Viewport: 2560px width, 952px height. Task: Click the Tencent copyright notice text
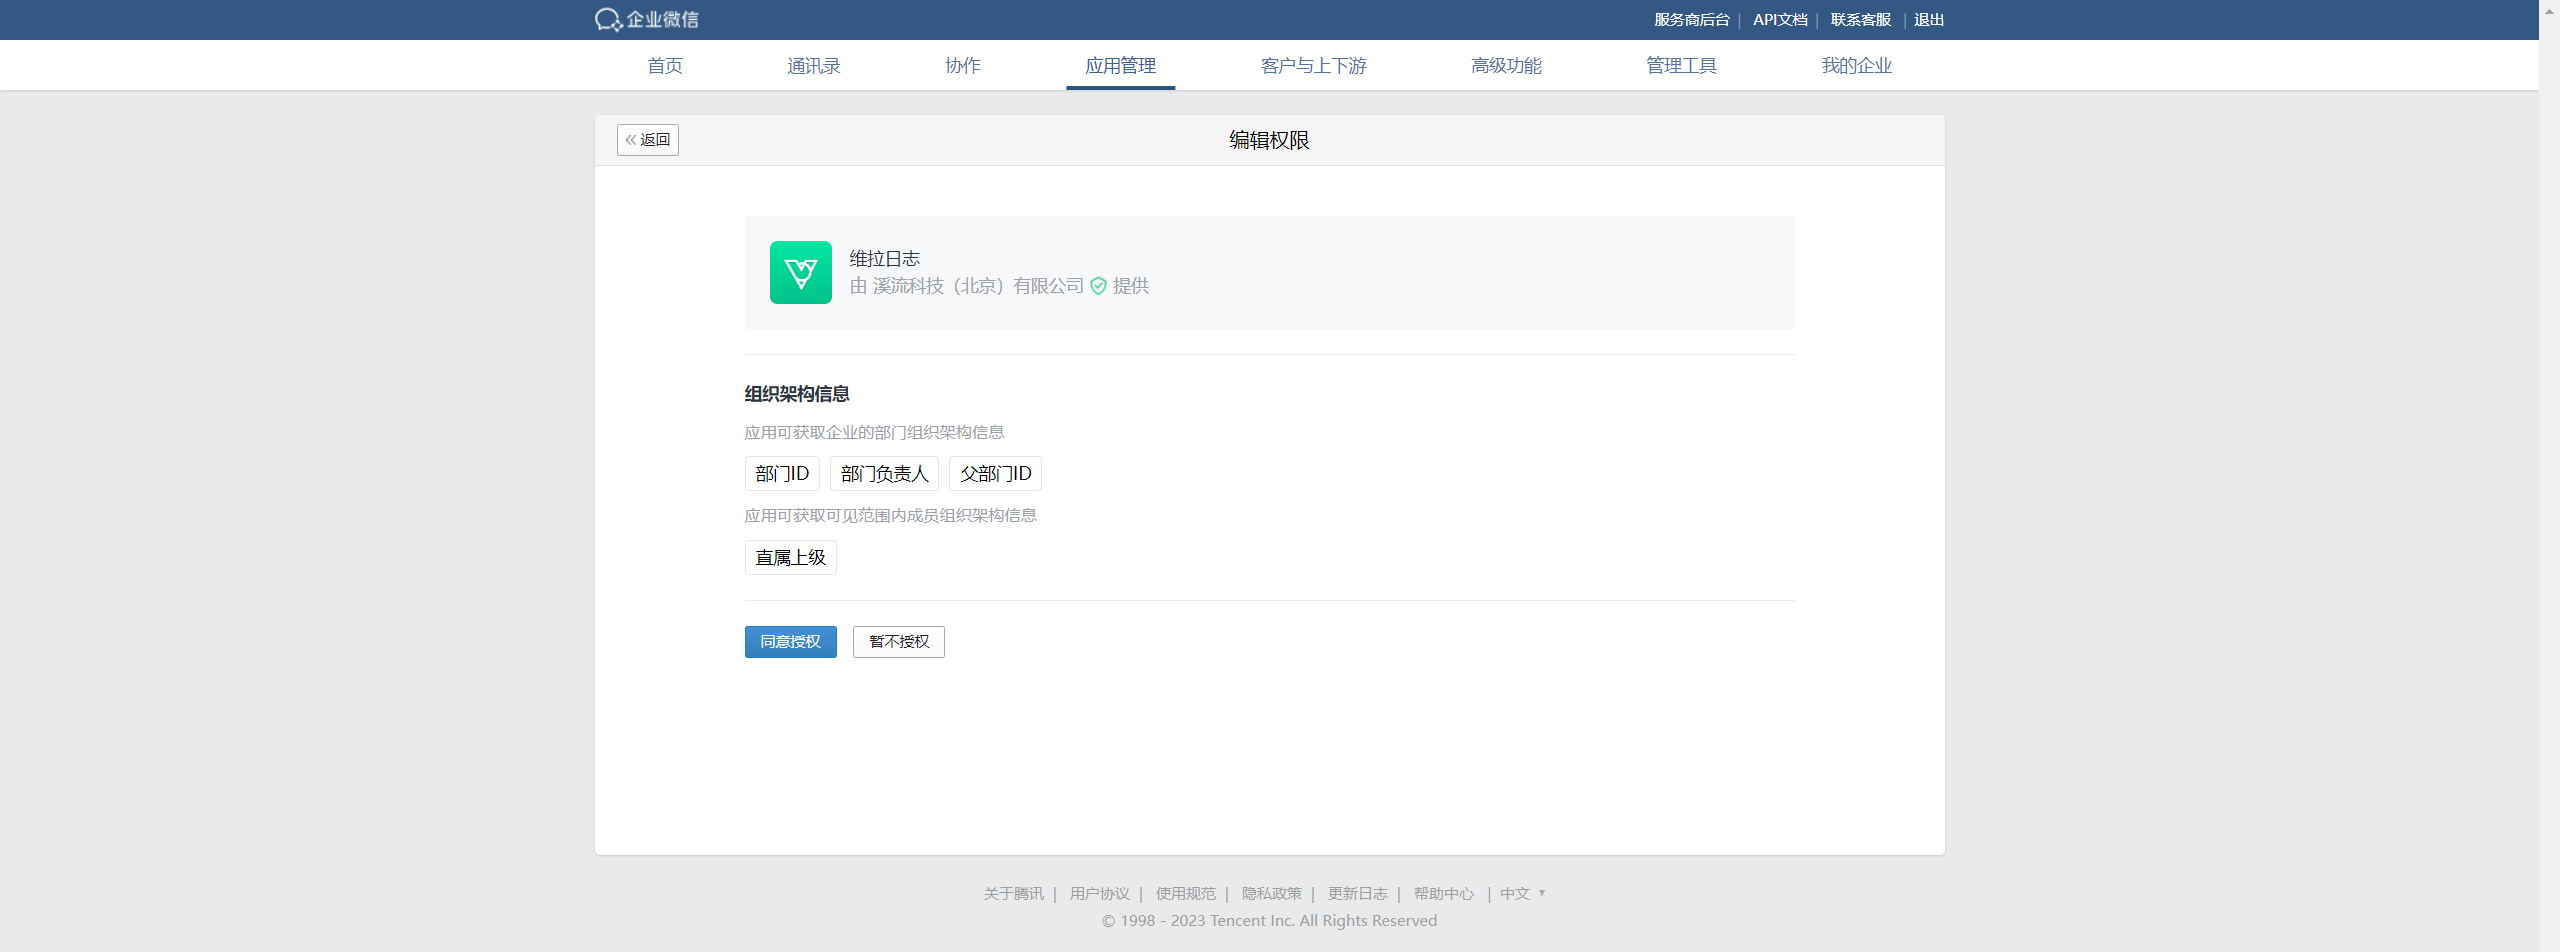pos(1269,921)
